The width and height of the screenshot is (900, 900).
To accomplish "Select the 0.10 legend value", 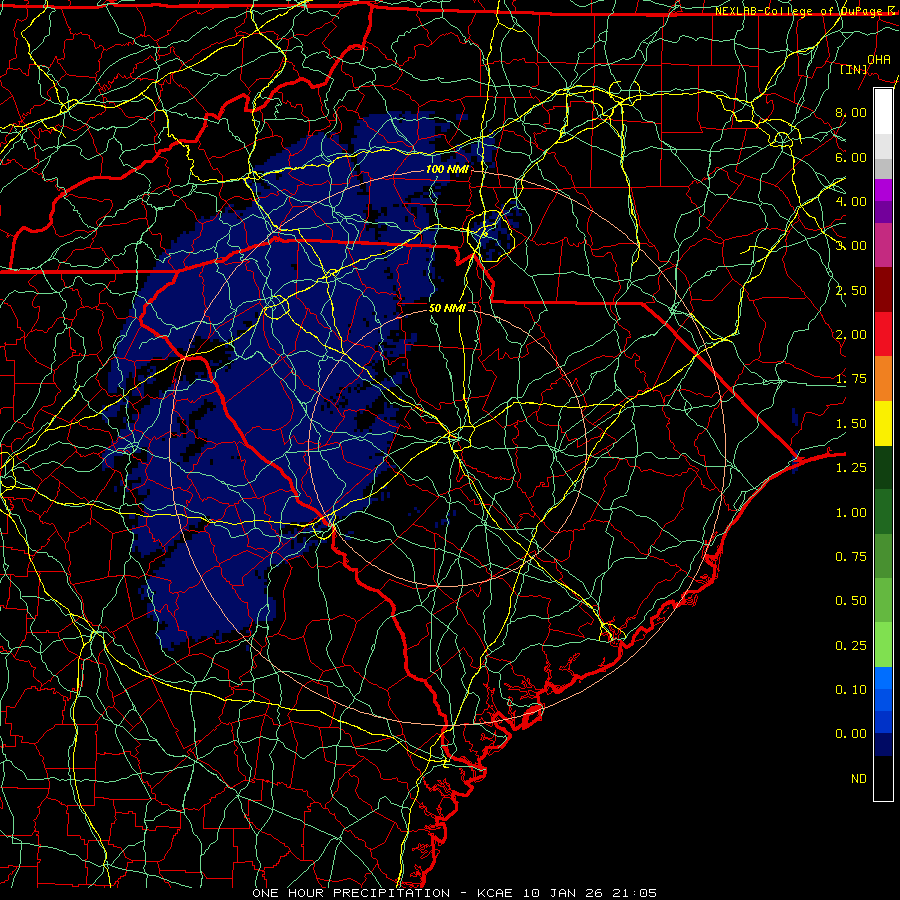I will tap(851, 690).
